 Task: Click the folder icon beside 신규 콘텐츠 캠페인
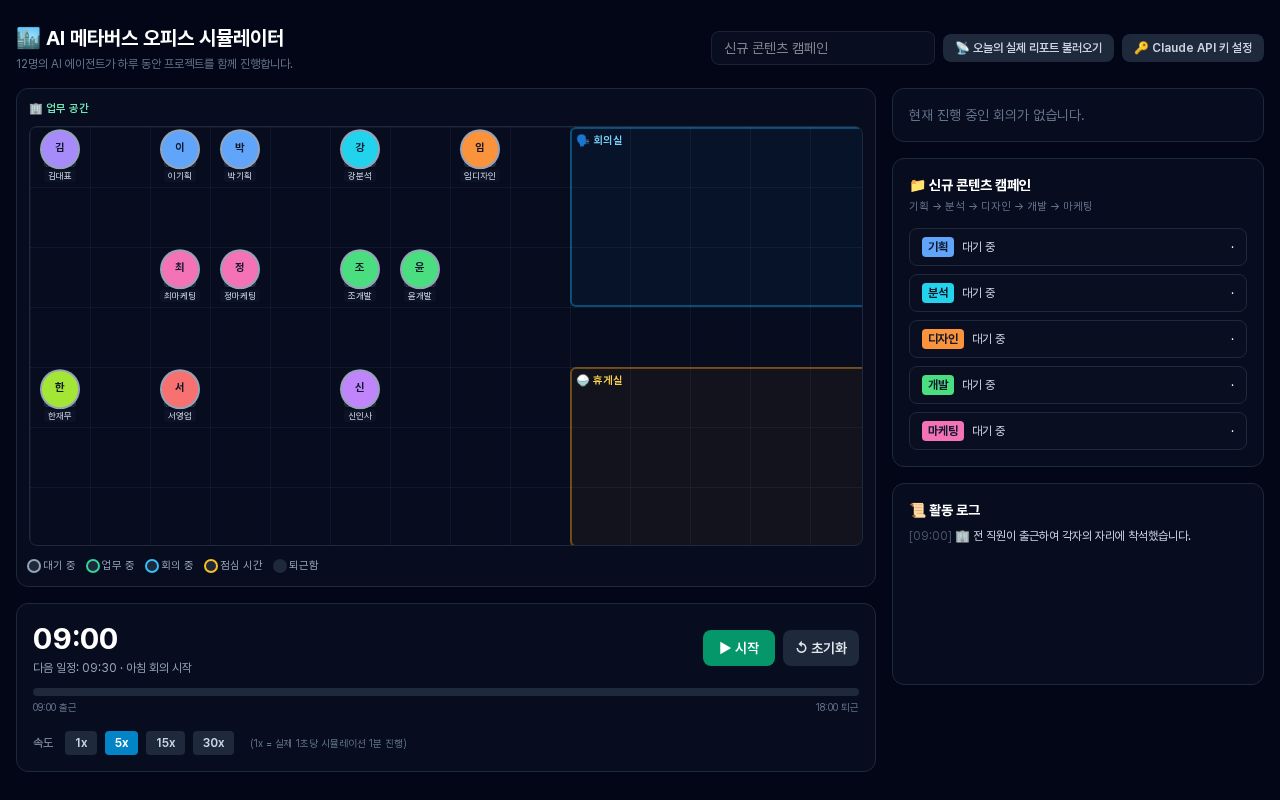click(x=917, y=185)
